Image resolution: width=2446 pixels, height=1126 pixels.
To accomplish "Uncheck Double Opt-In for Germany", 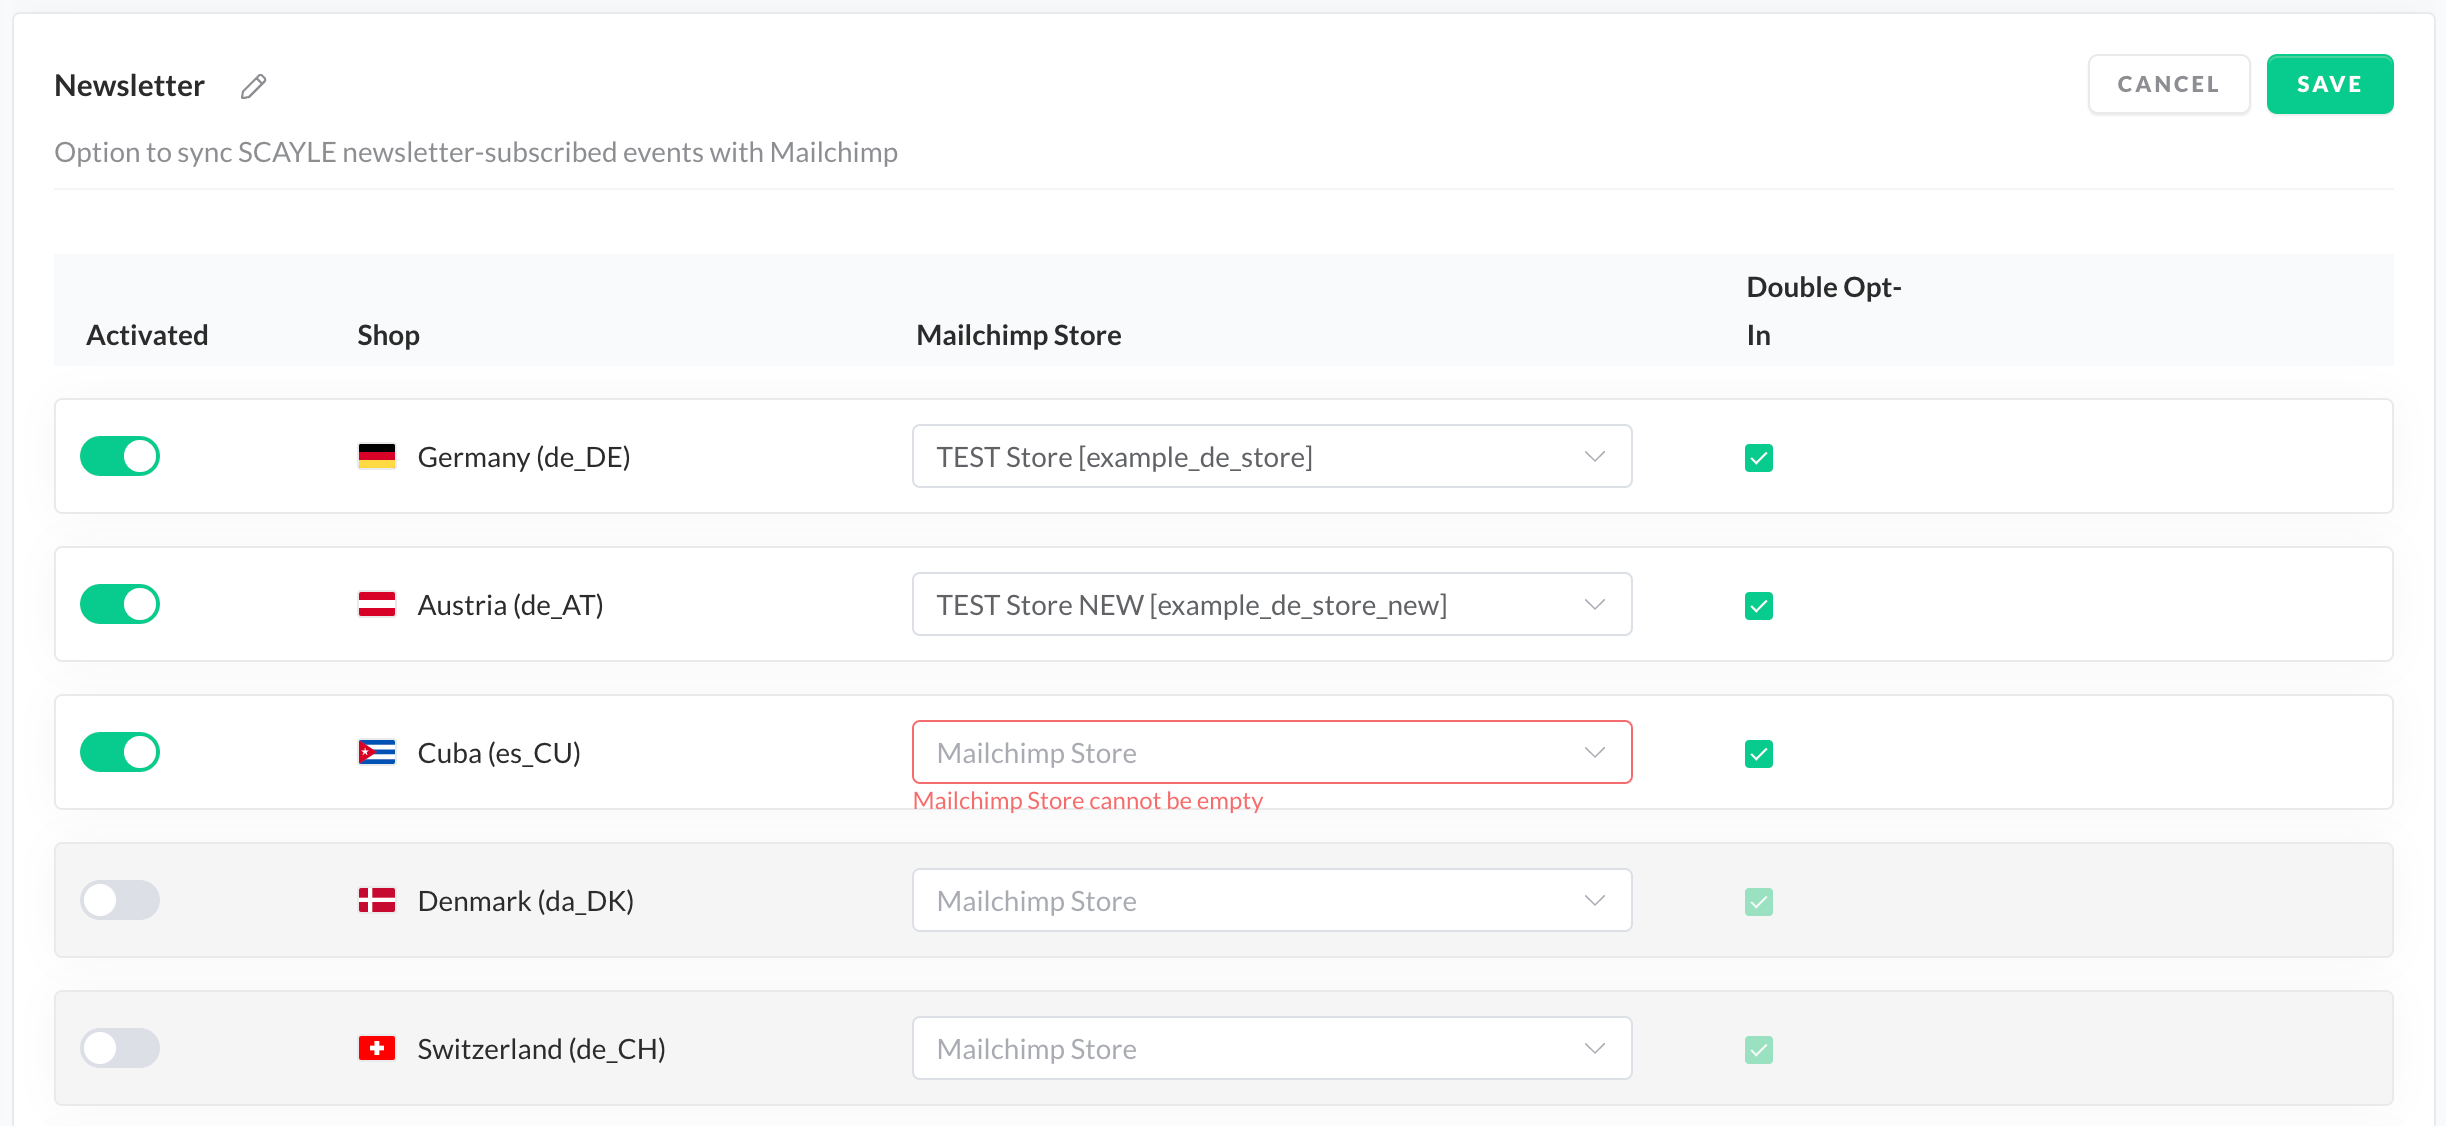I will [1758, 458].
